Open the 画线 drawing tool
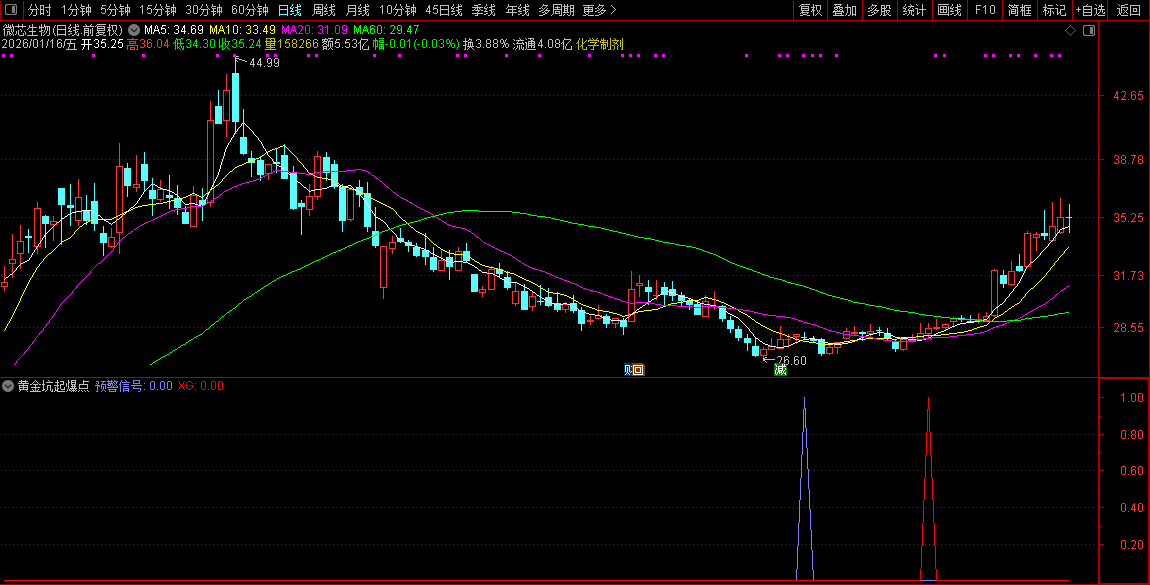 coord(949,10)
